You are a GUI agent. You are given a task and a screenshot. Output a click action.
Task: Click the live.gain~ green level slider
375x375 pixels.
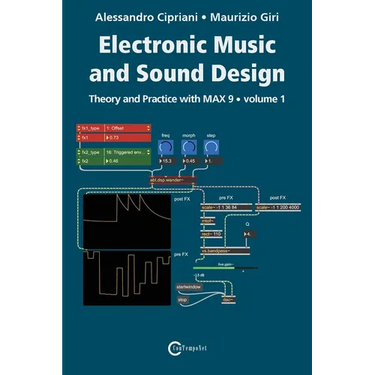(x=225, y=268)
